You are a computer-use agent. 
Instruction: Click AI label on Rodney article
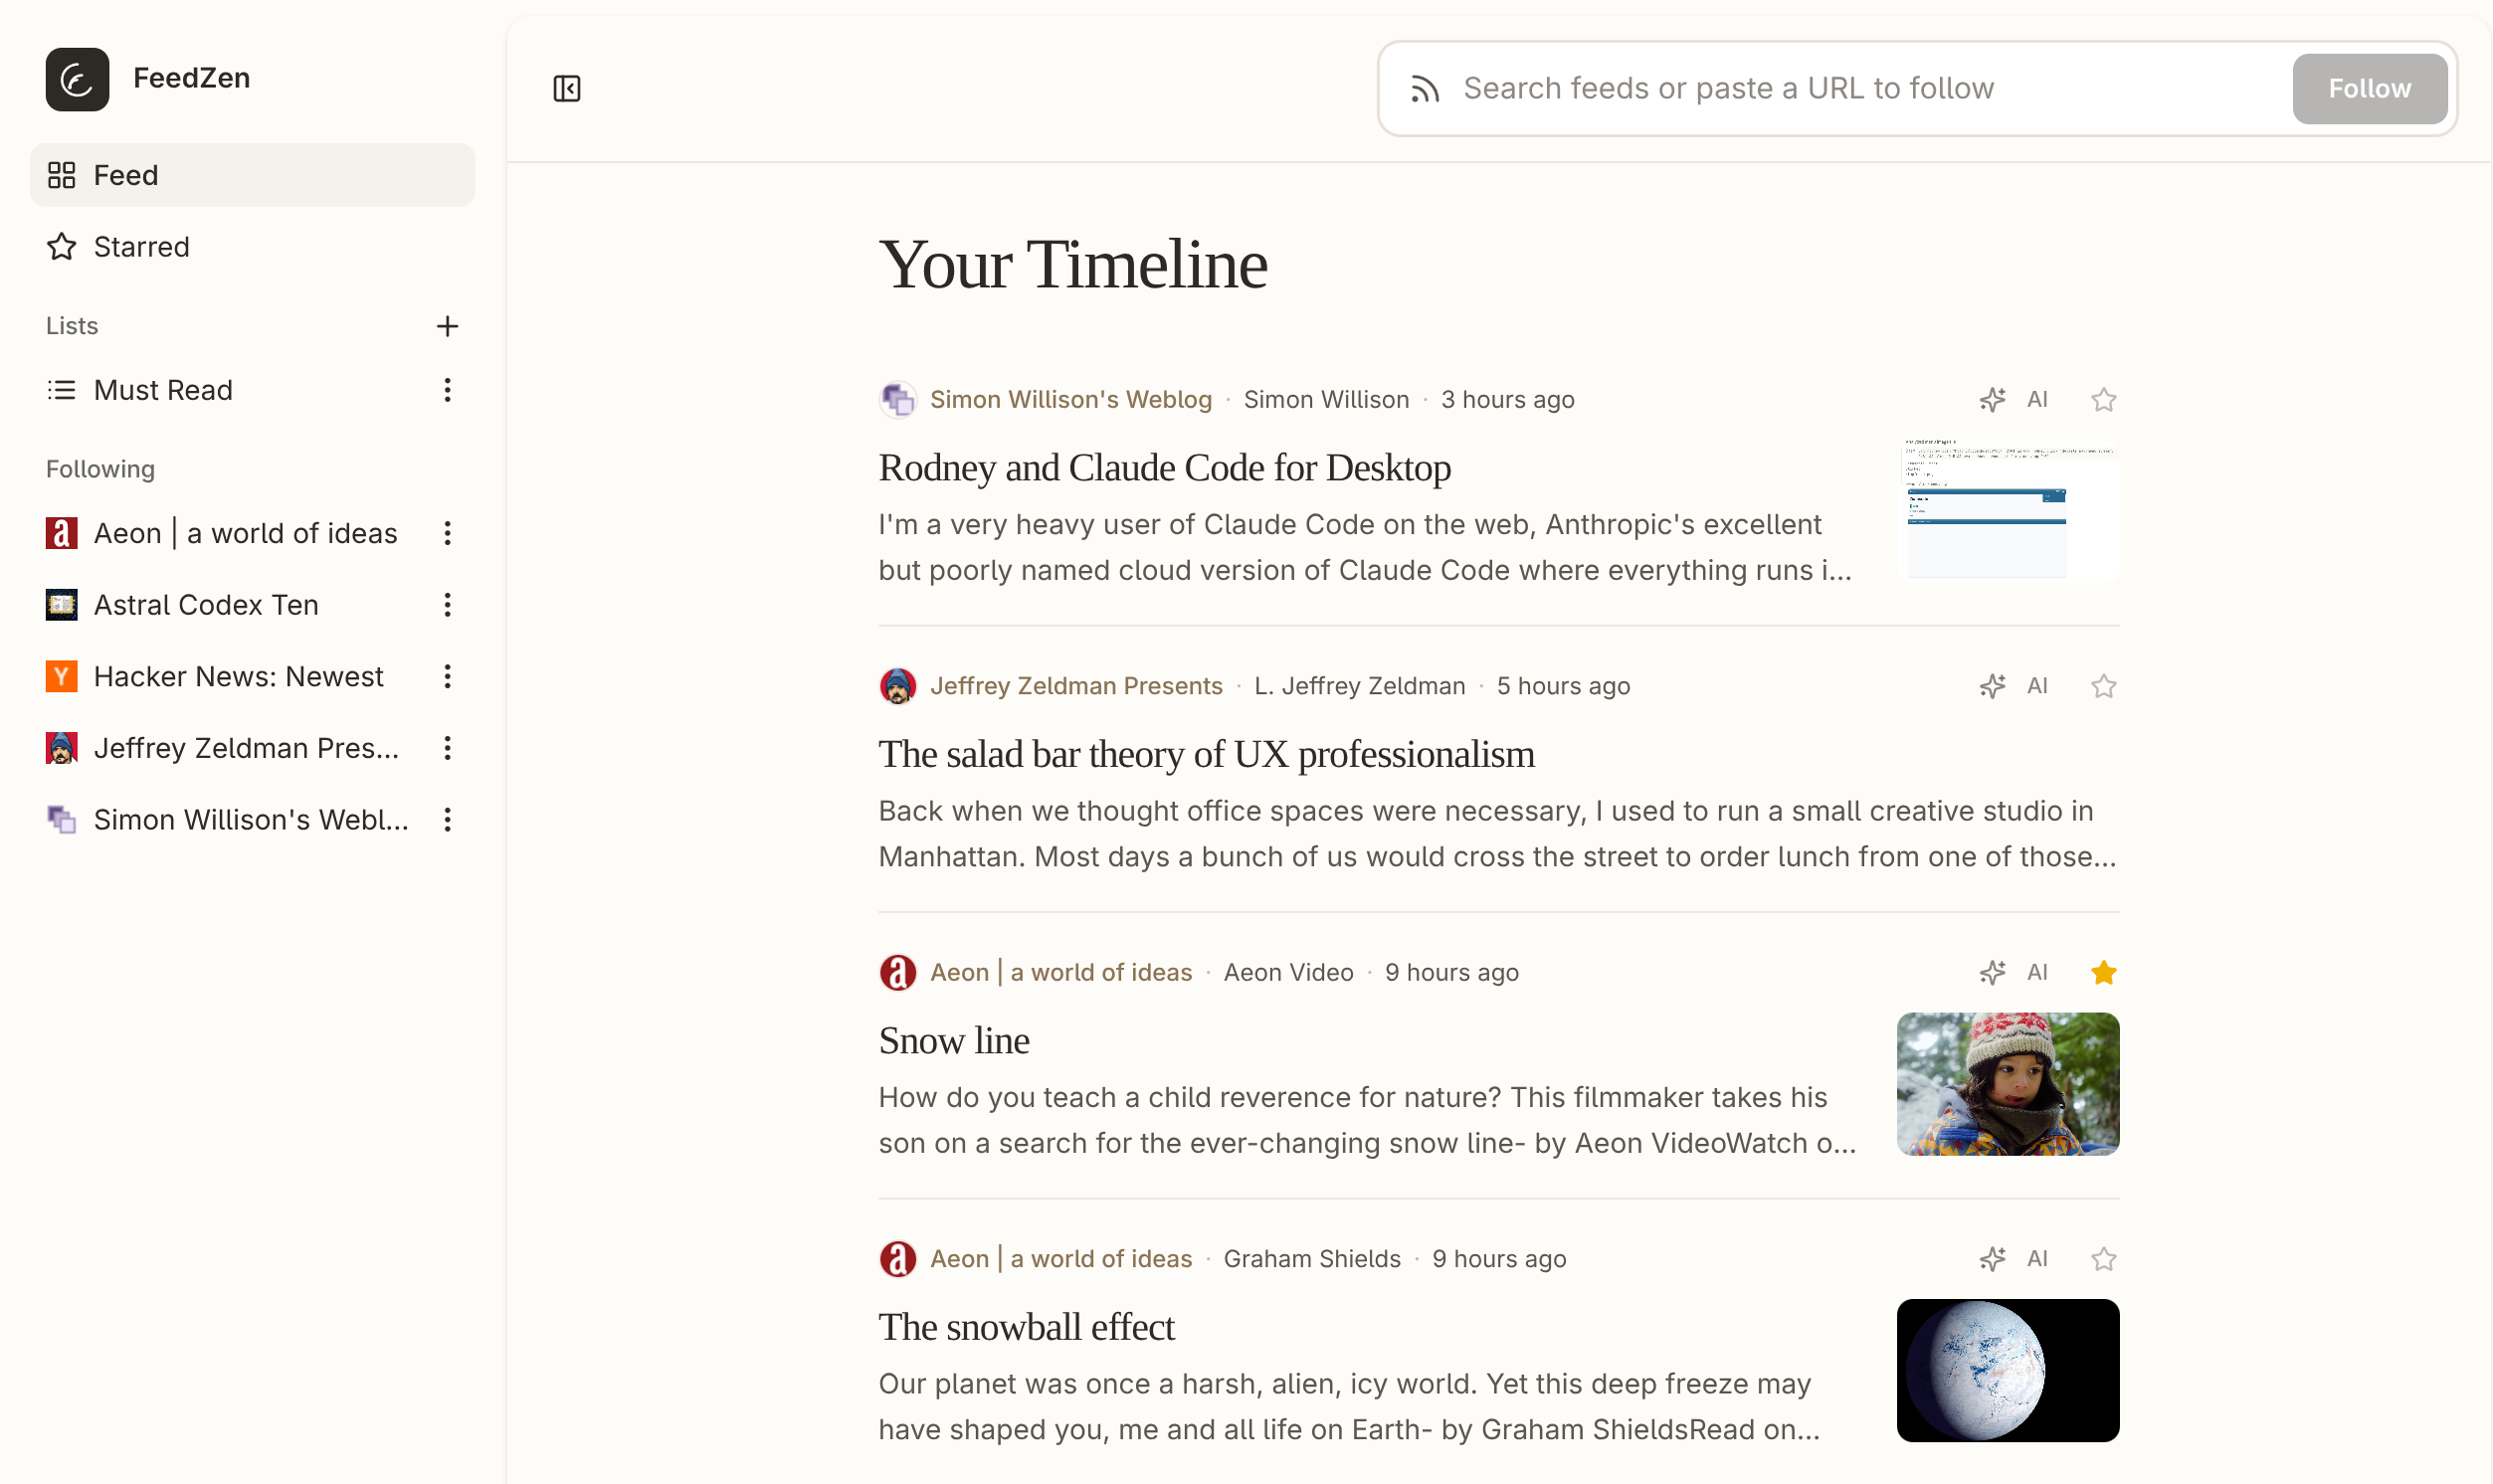[x=2037, y=400]
